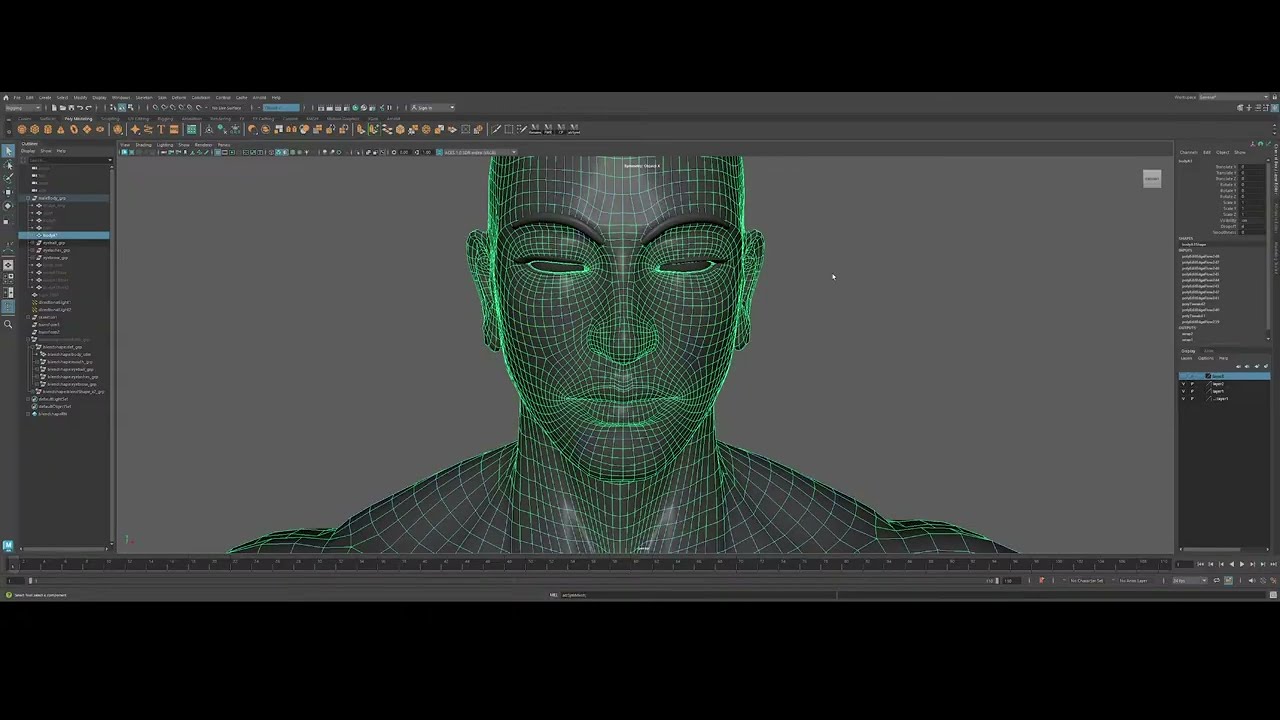Create a polygon torus from the shelf
Image resolution: width=1280 pixels, height=720 pixels.
click(x=74, y=129)
